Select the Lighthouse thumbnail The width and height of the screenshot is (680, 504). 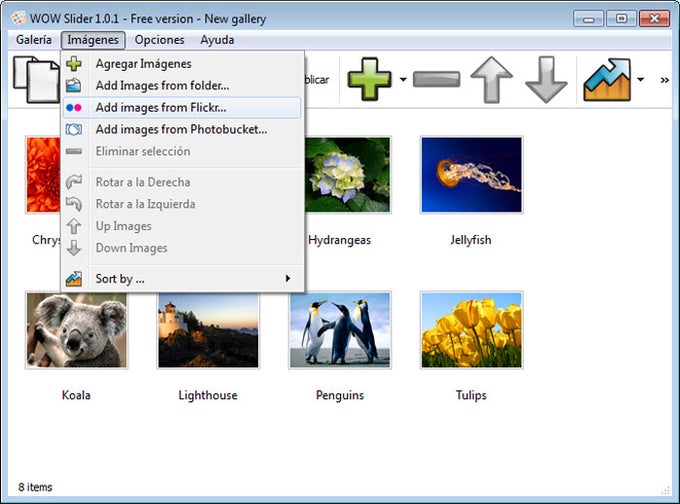pos(208,330)
